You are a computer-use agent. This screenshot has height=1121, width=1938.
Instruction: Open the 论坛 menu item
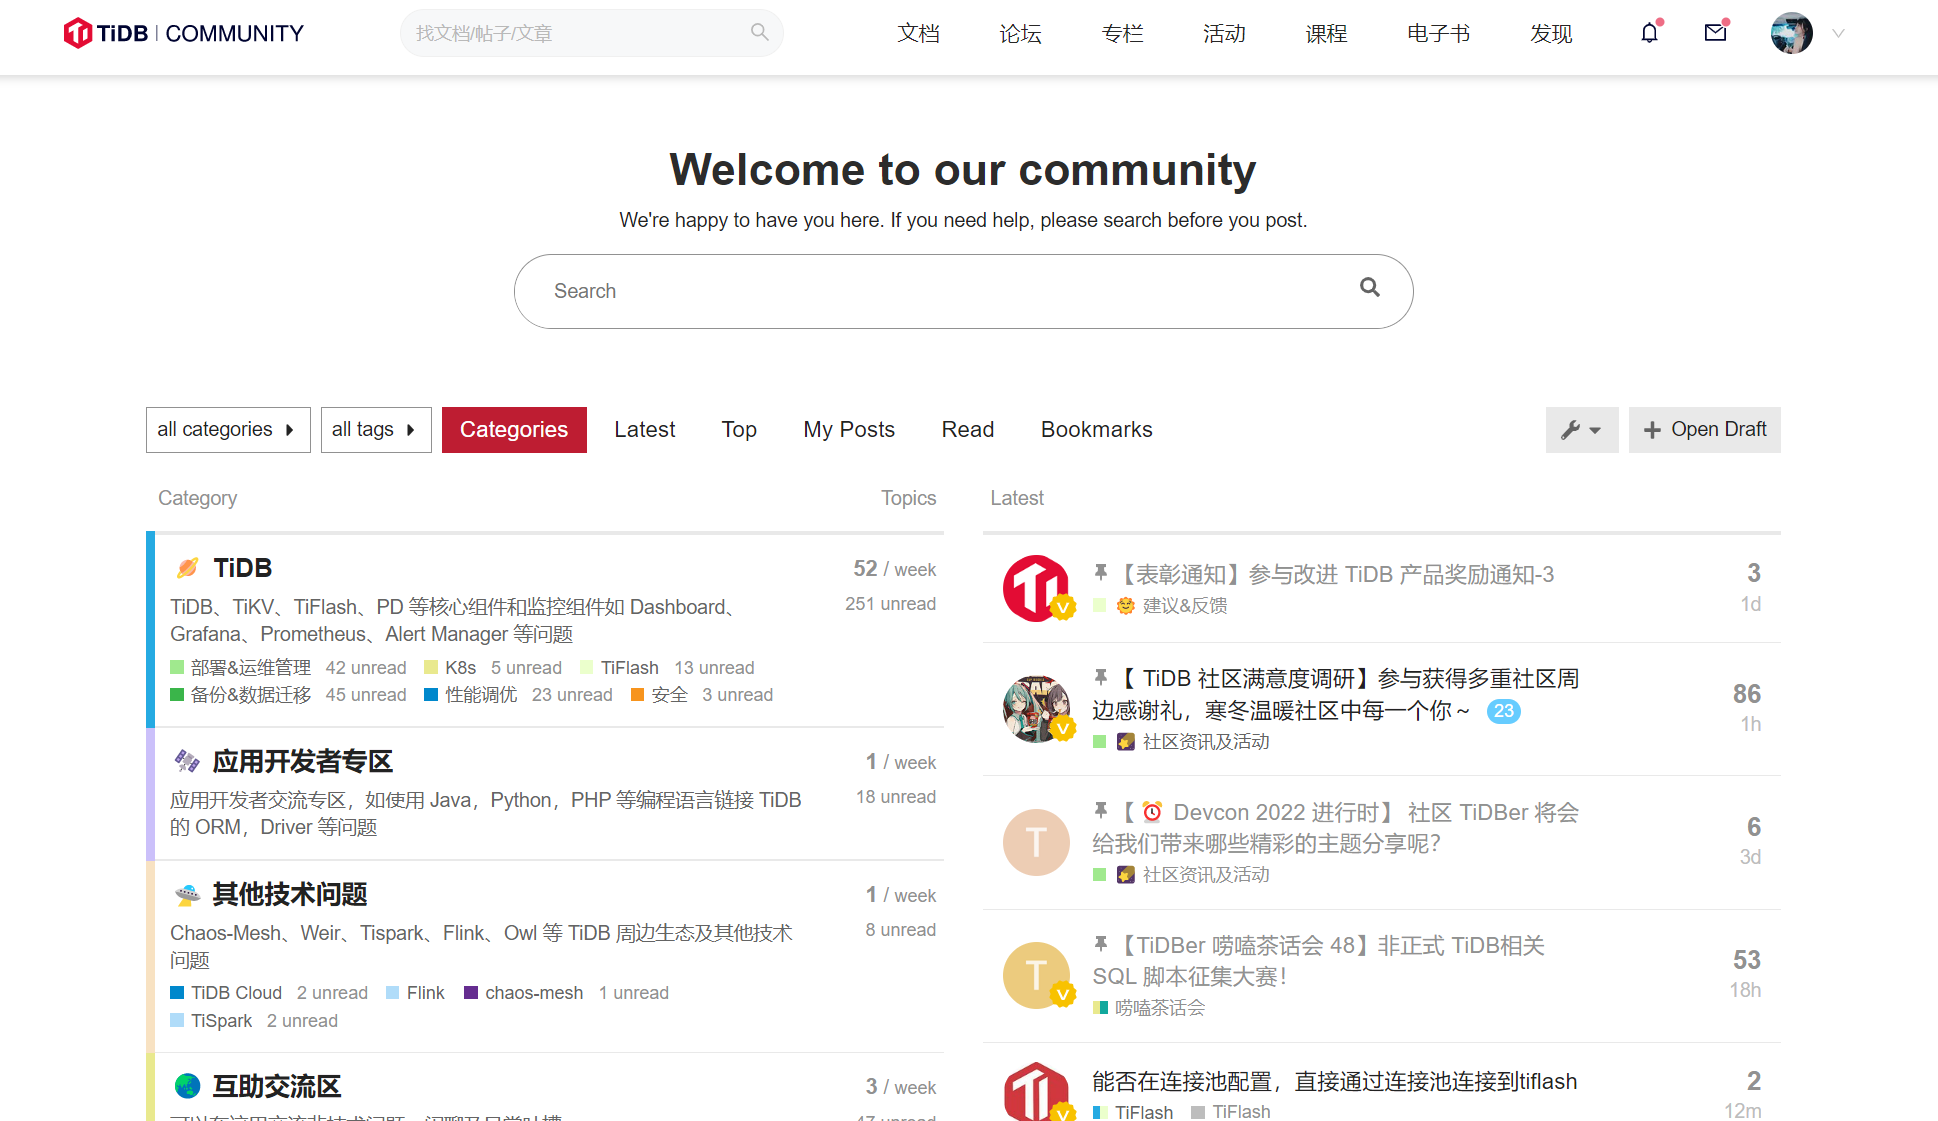pyautogui.click(x=1020, y=34)
